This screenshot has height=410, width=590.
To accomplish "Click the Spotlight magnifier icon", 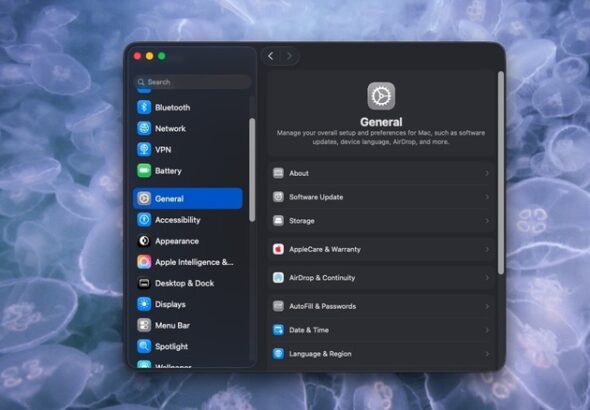I will click(x=144, y=346).
